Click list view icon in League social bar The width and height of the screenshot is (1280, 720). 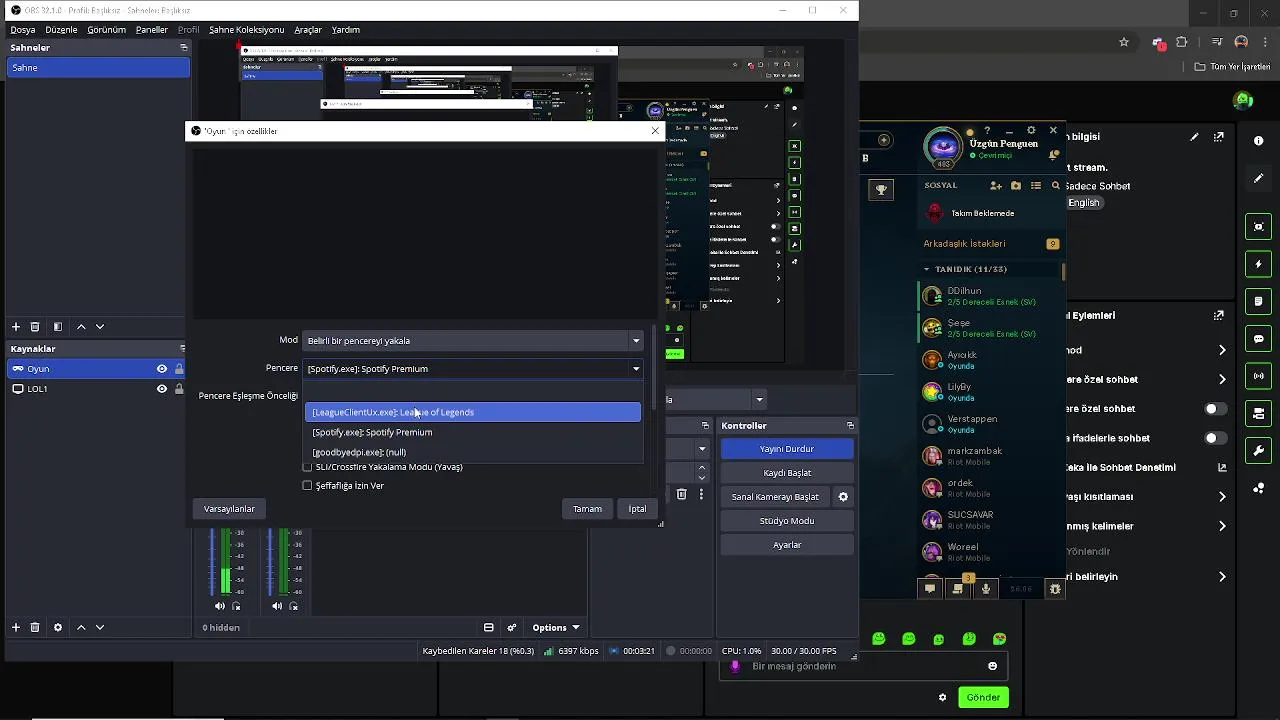coord(1036,186)
